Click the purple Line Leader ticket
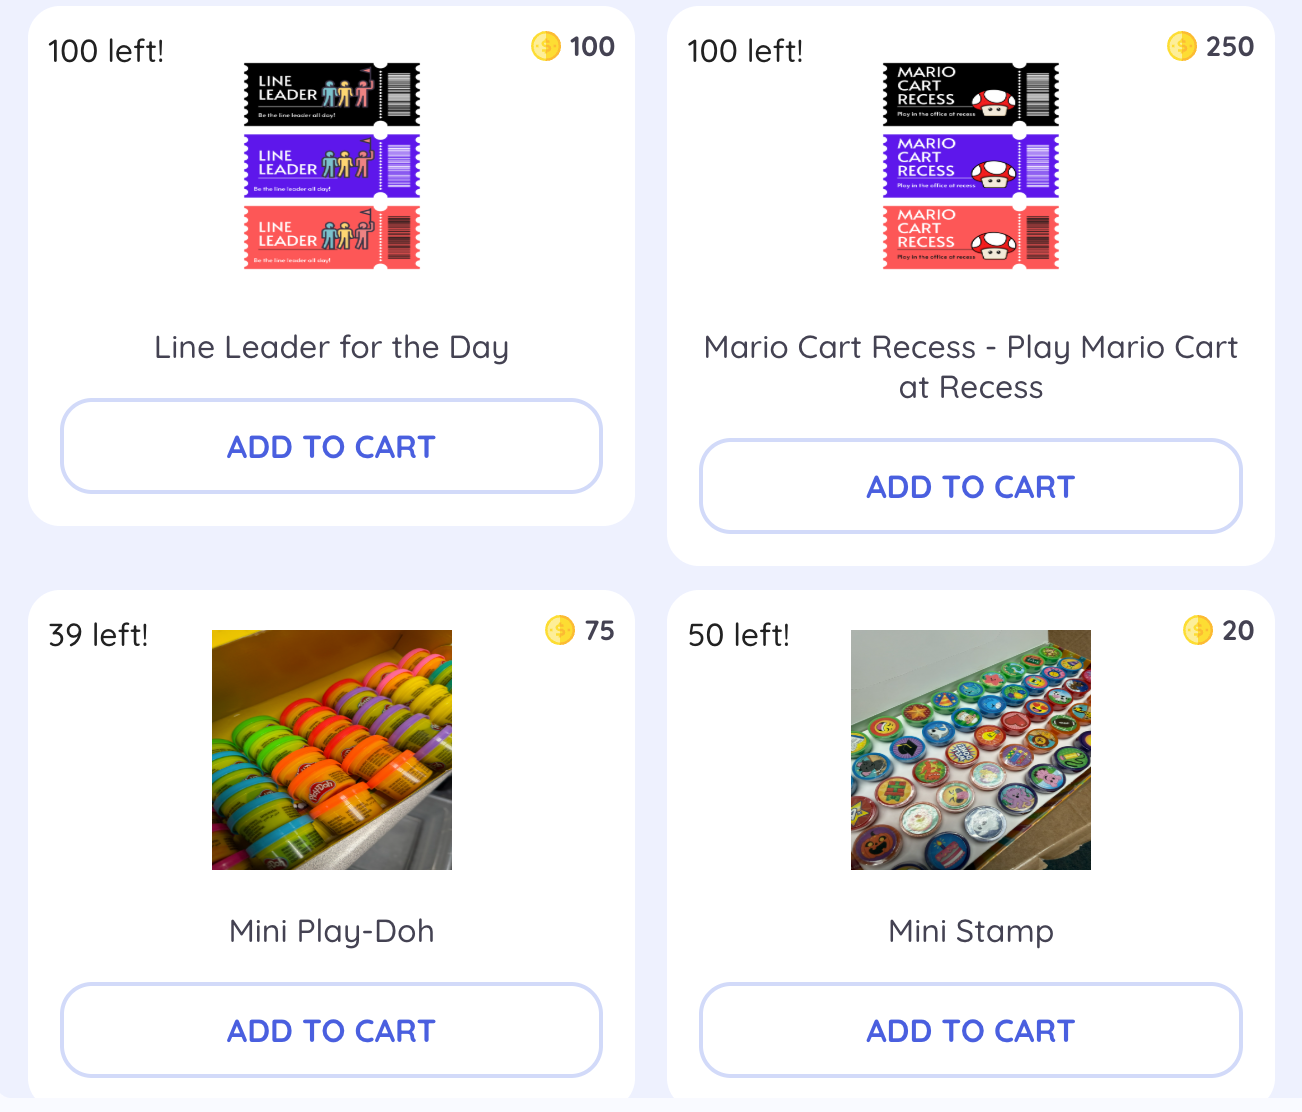Screen dimensions: 1302x1112 point(332,166)
